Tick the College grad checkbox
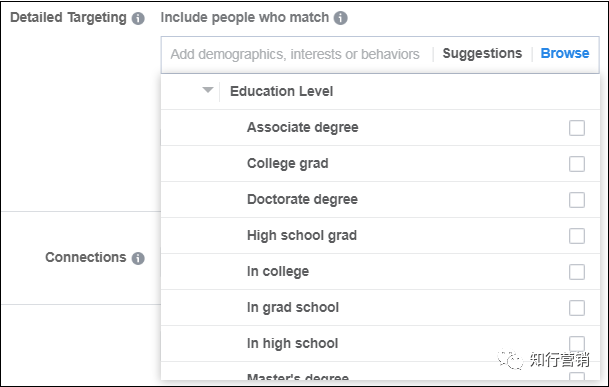This screenshot has height=387, width=609. (577, 164)
